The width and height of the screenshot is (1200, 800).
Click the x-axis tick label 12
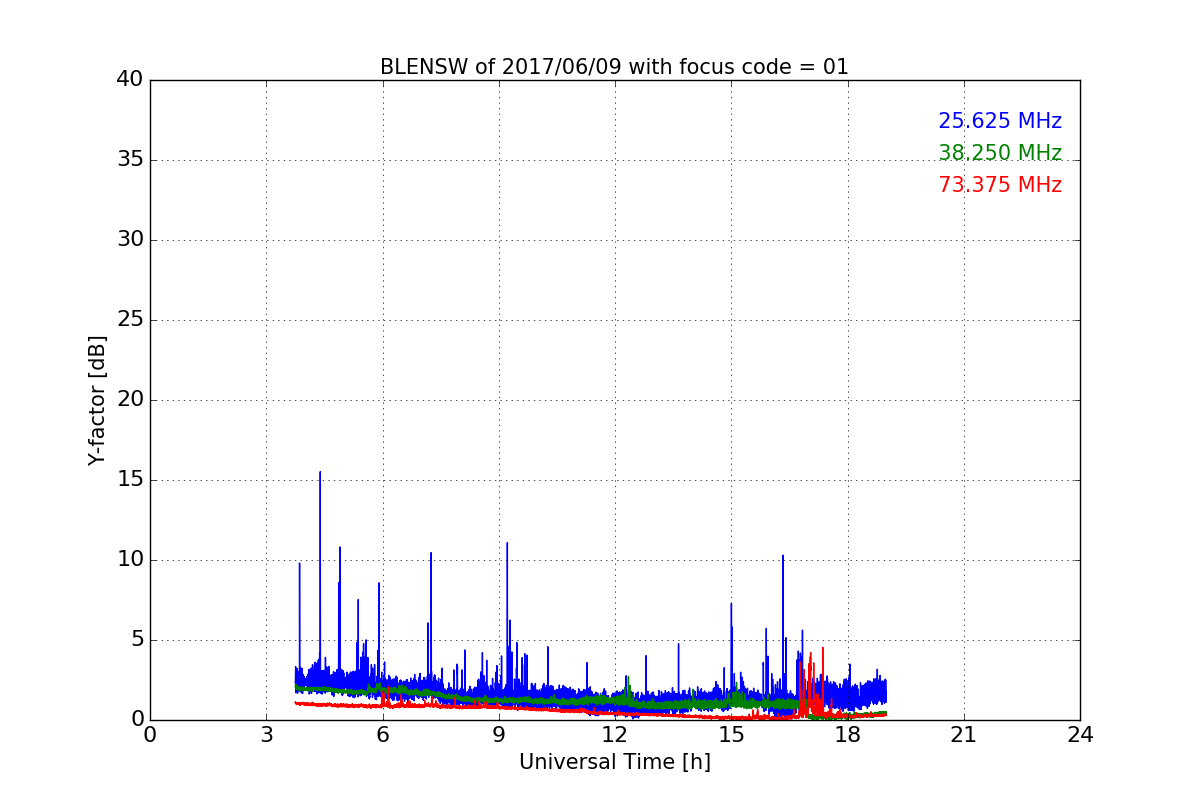pyautogui.click(x=615, y=735)
